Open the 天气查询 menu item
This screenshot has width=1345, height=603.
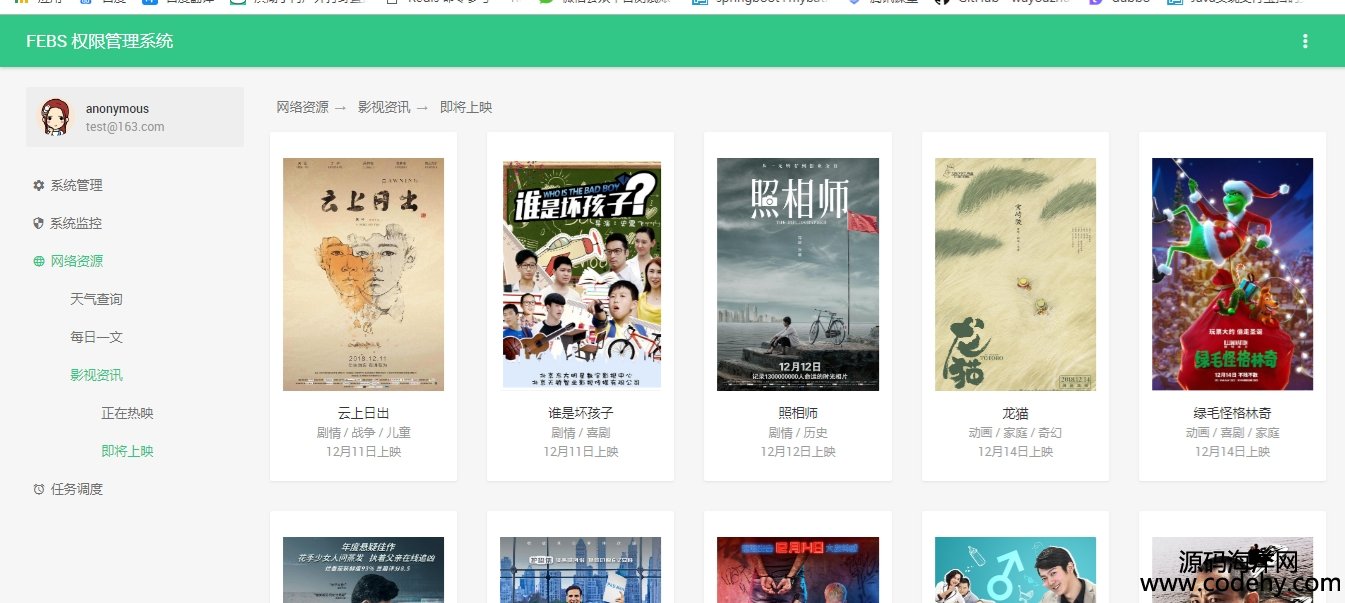[x=96, y=299]
